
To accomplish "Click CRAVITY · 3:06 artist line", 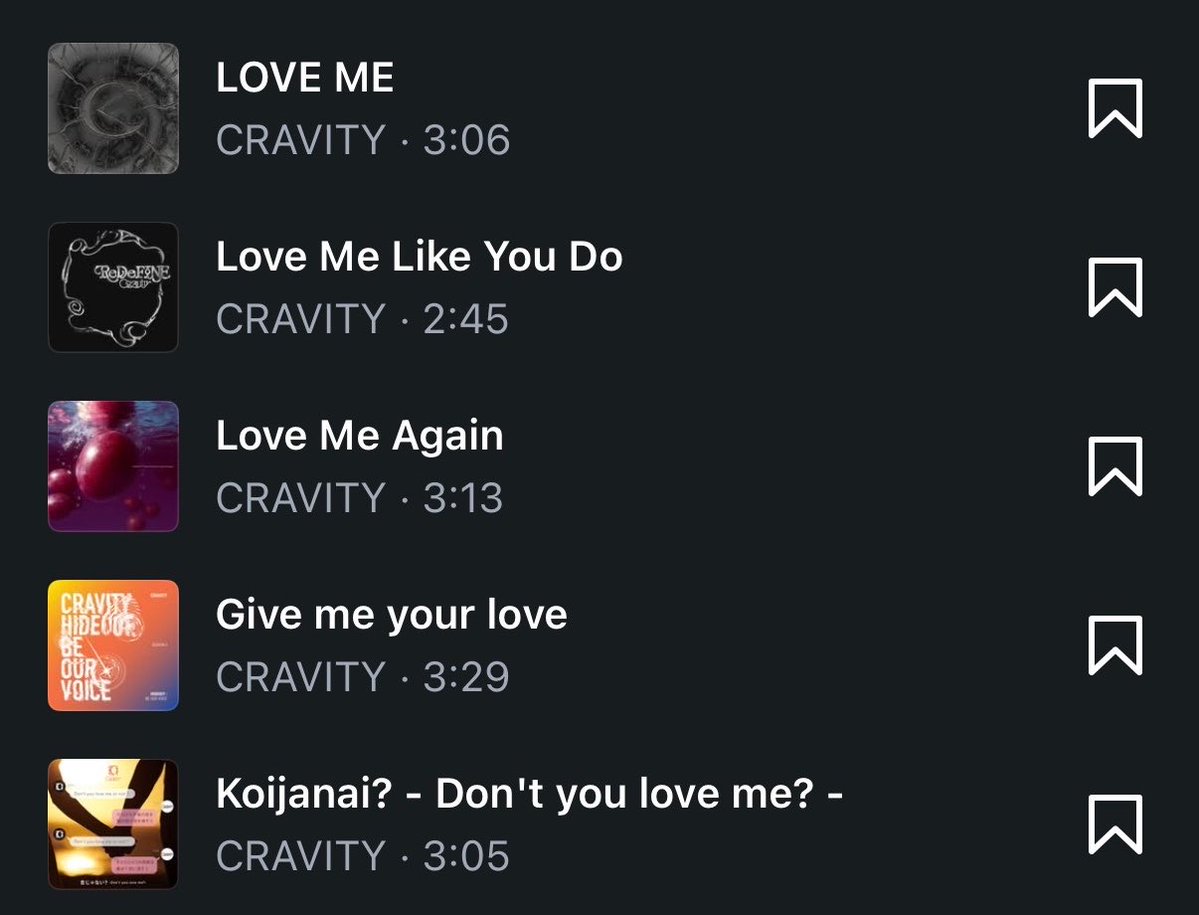I will 362,140.
